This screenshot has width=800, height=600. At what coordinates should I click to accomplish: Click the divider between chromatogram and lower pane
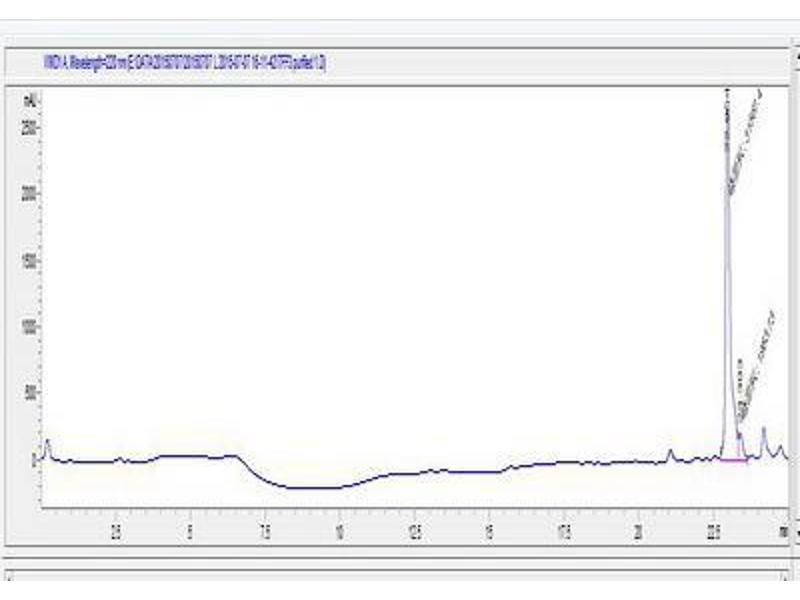[400, 564]
